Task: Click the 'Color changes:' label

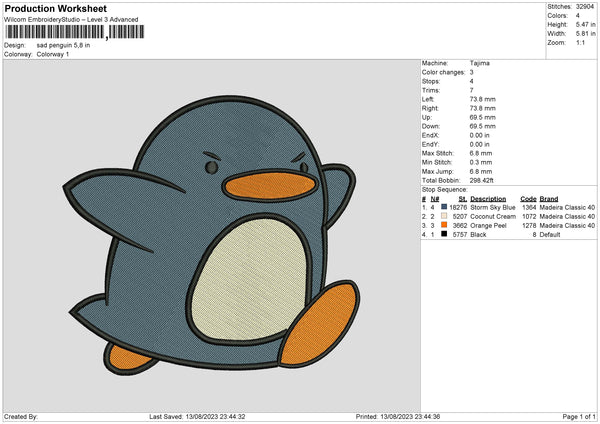Action: [x=443, y=72]
